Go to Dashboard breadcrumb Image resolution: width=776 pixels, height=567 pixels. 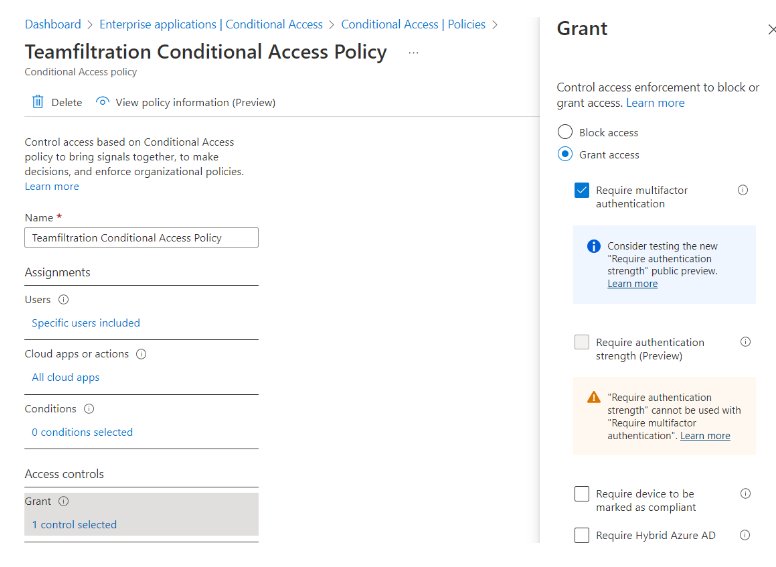click(53, 24)
